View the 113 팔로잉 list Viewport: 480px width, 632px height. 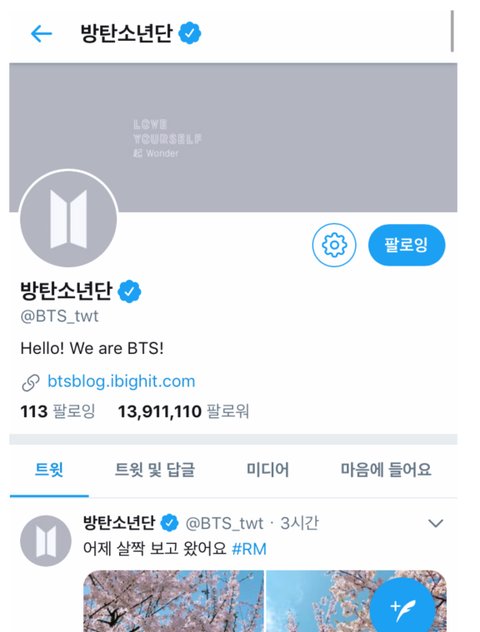[x=58, y=412]
